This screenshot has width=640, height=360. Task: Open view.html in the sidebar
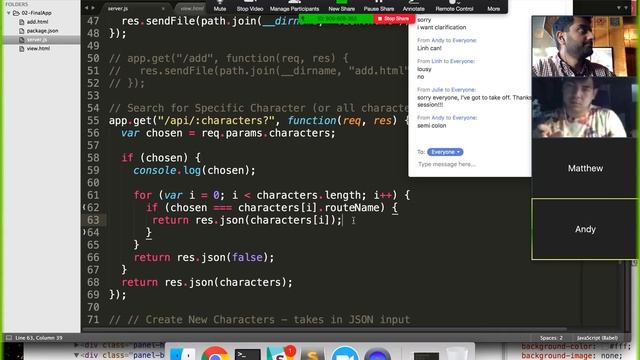[38, 49]
